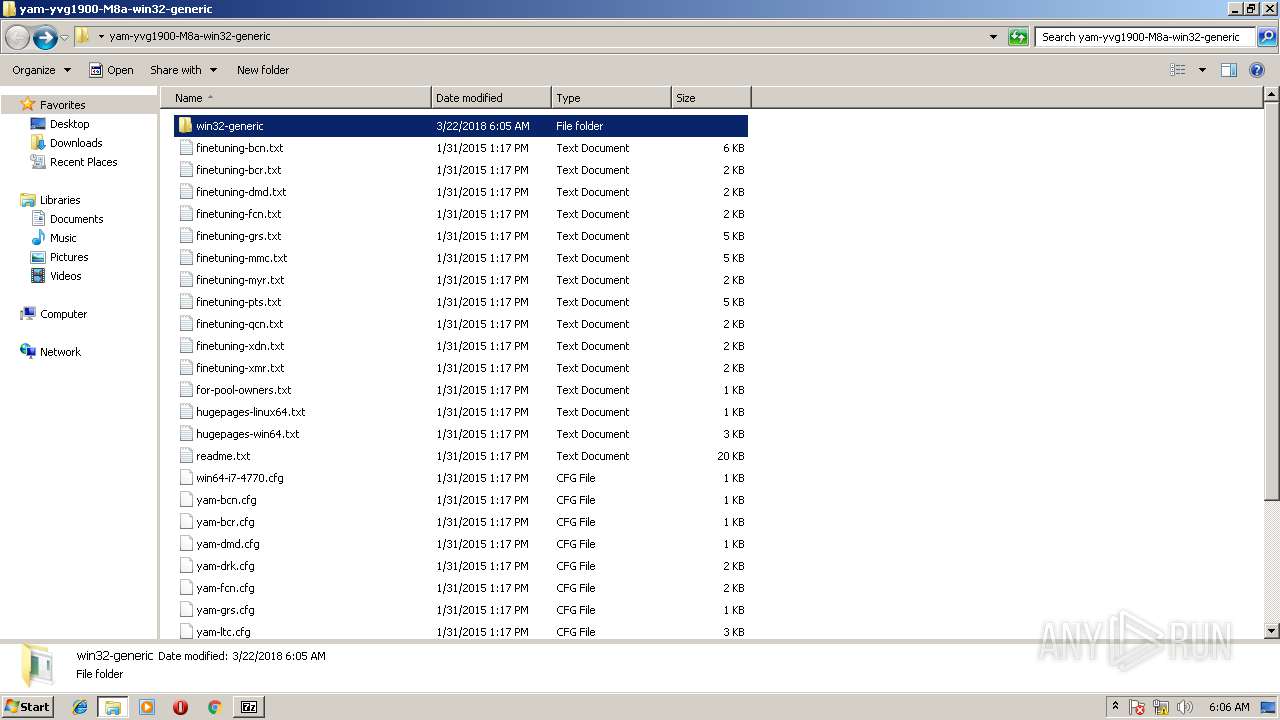Select the for-pool-owners.txt file icon
The height and width of the screenshot is (720, 1280).
point(185,390)
